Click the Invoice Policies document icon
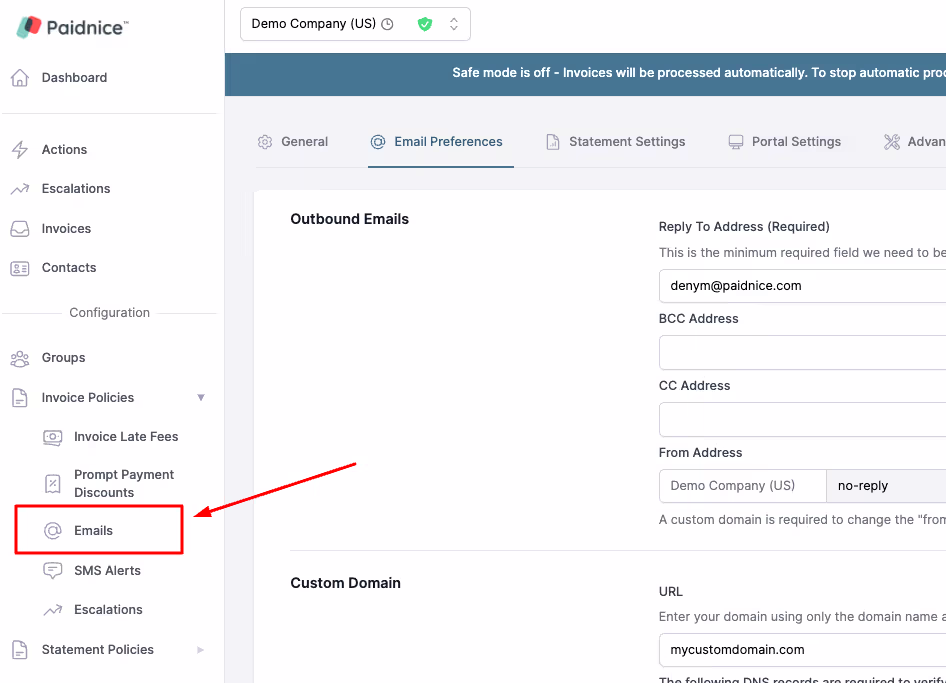946x683 pixels. click(20, 398)
